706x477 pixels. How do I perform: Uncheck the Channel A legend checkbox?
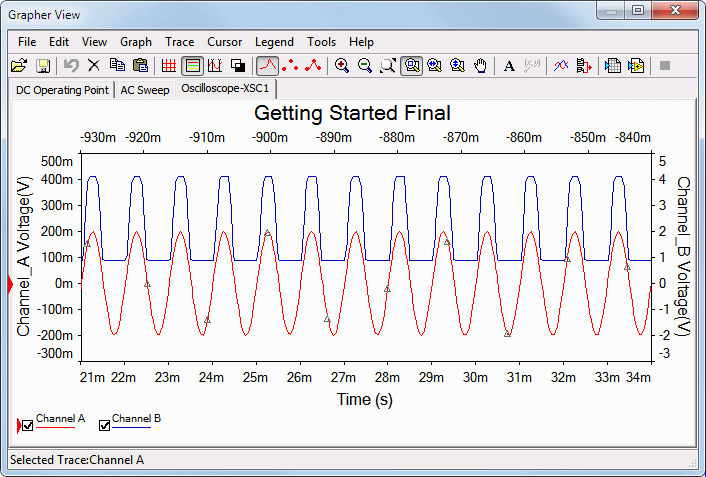(x=27, y=425)
